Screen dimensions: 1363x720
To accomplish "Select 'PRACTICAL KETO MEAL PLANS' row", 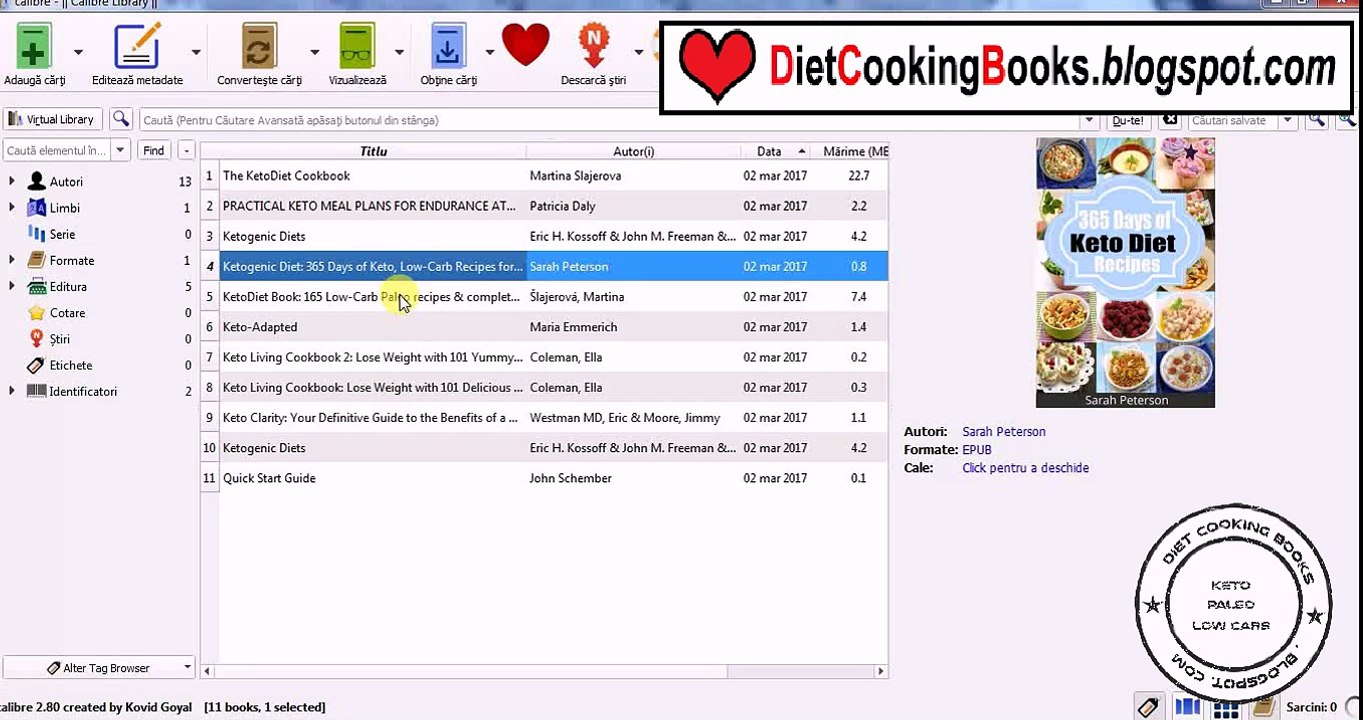I will tap(544, 206).
